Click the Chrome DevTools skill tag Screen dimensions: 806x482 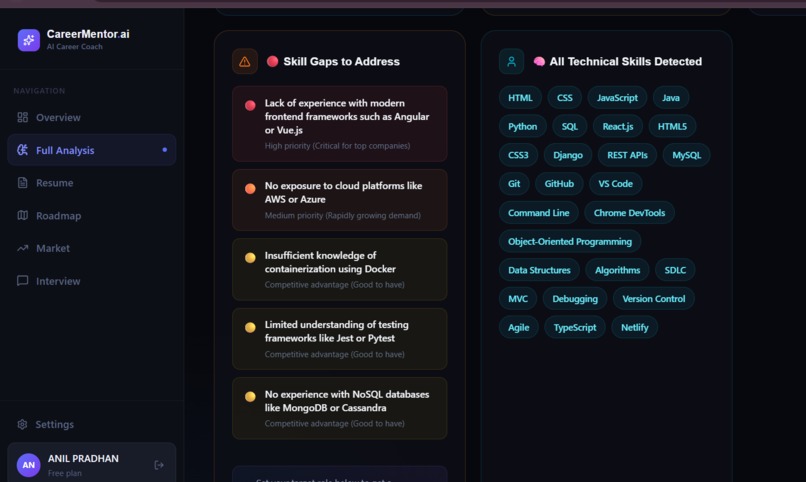629,213
